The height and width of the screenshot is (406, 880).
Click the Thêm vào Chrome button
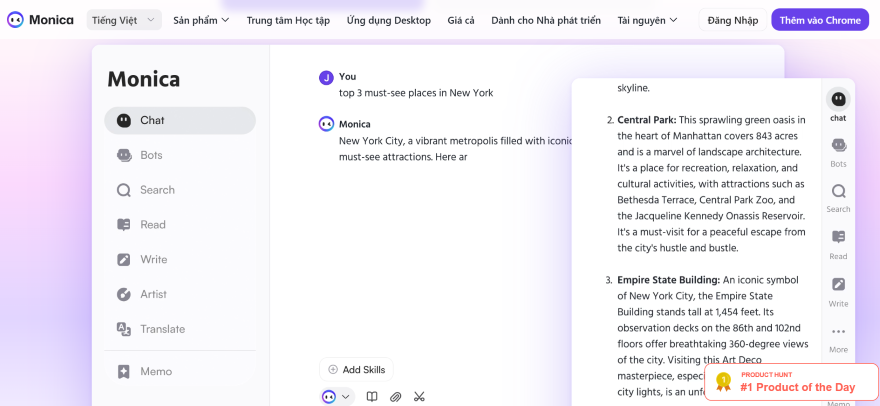coord(820,20)
